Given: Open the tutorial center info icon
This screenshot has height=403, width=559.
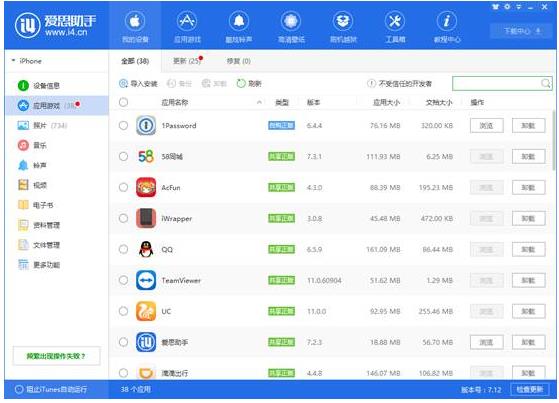Looking at the screenshot, I should 447,21.
